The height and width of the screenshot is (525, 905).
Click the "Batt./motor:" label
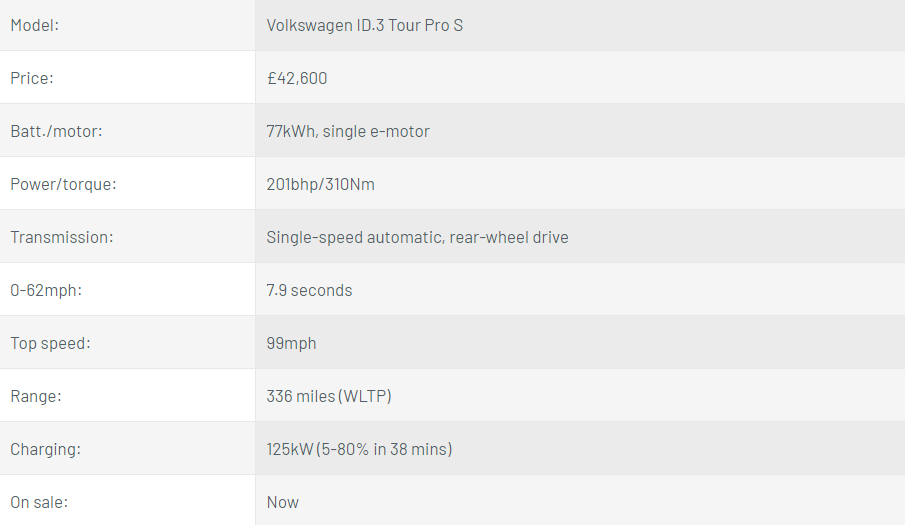click(56, 131)
